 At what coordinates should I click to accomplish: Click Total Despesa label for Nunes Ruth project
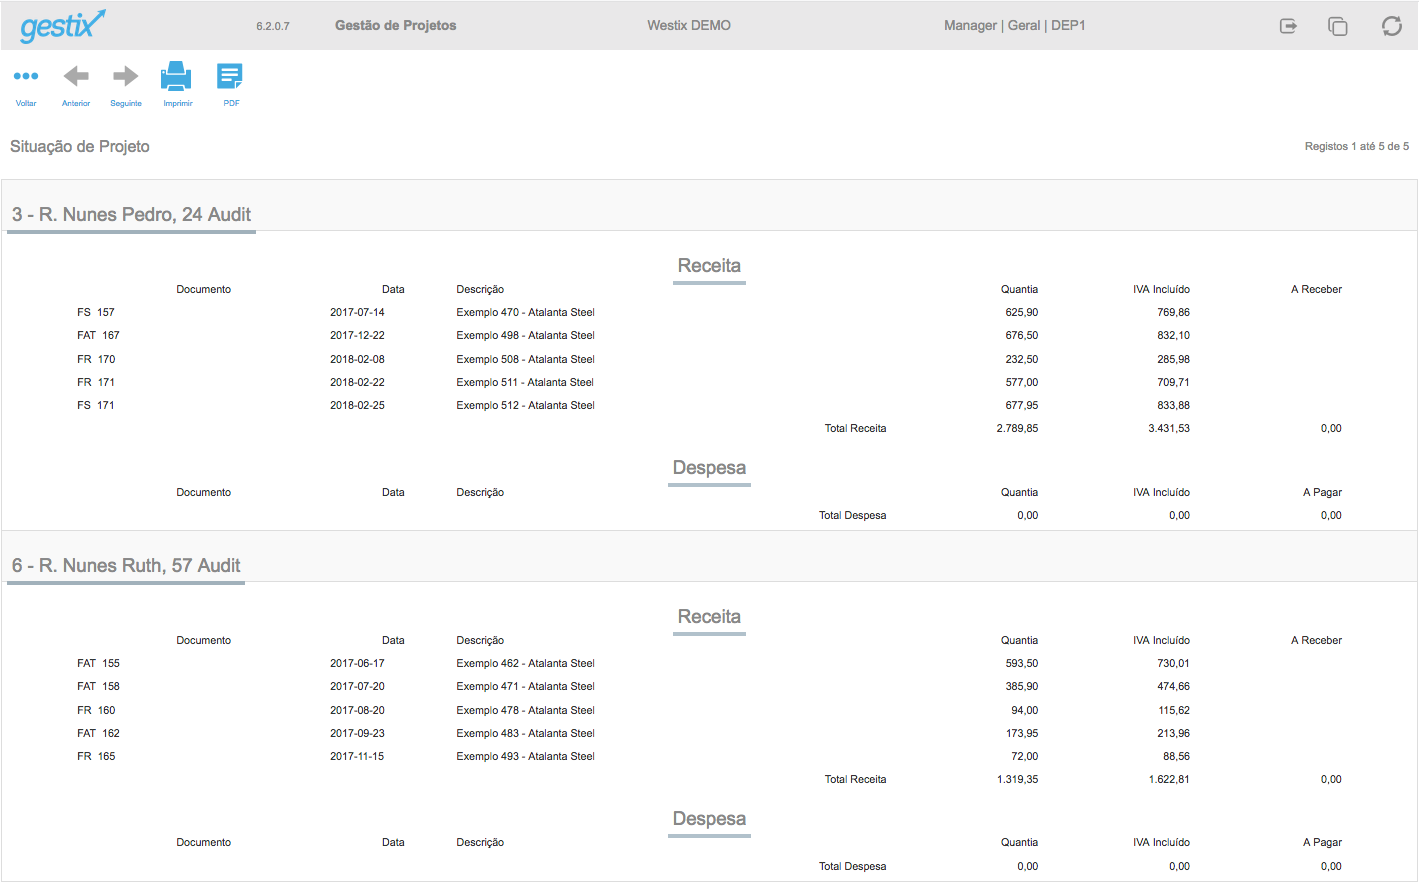click(x=852, y=866)
